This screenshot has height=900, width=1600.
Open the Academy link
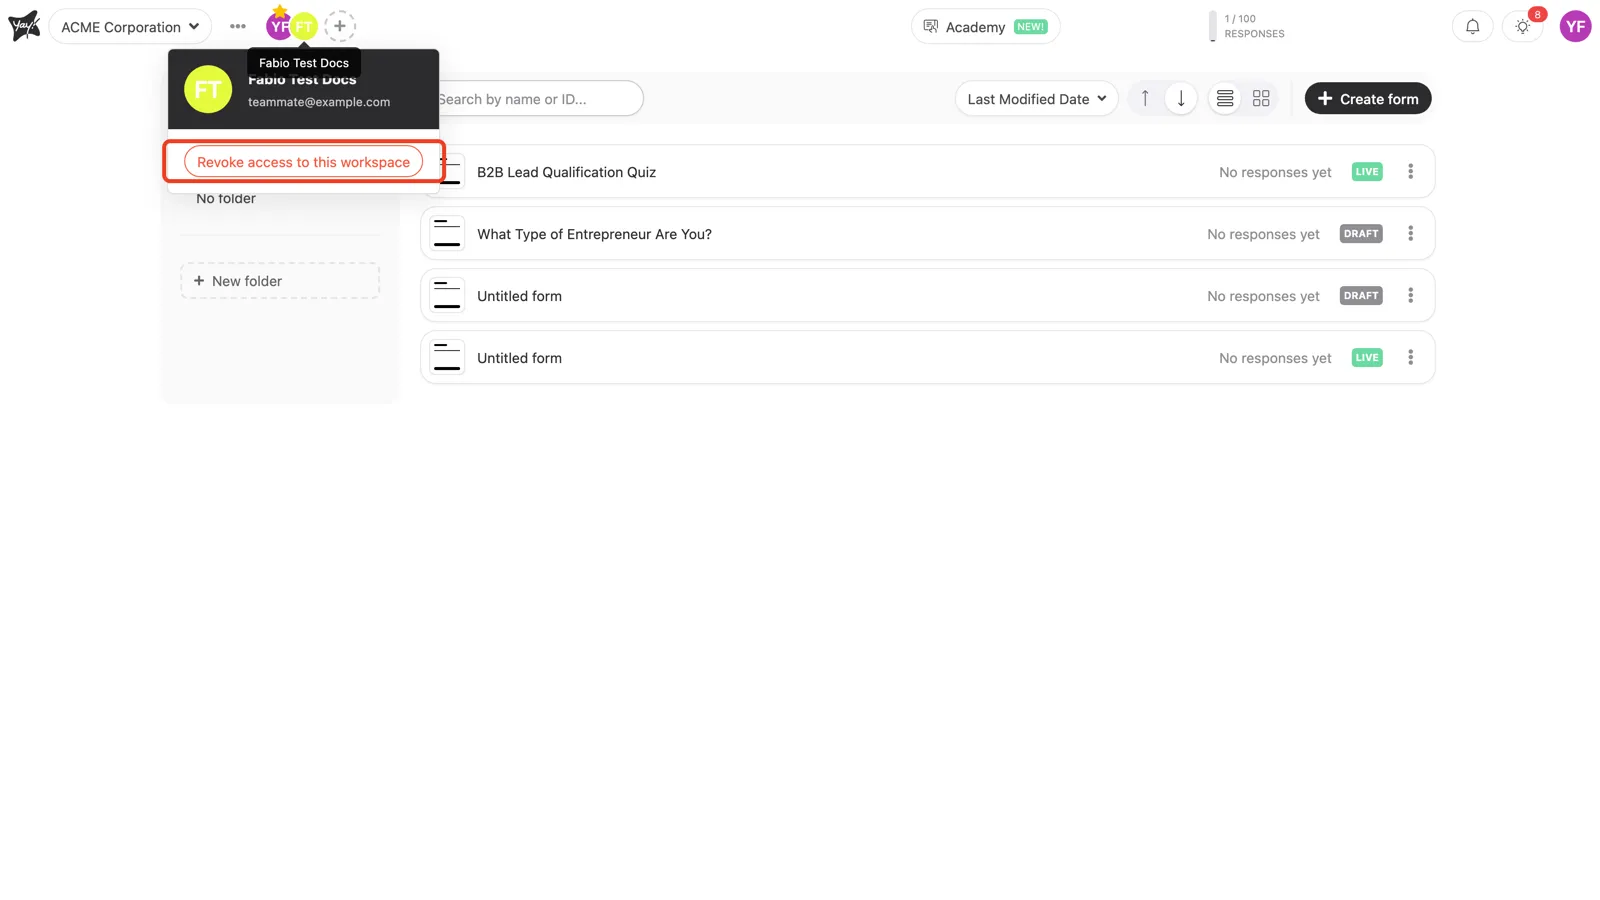(x=985, y=27)
